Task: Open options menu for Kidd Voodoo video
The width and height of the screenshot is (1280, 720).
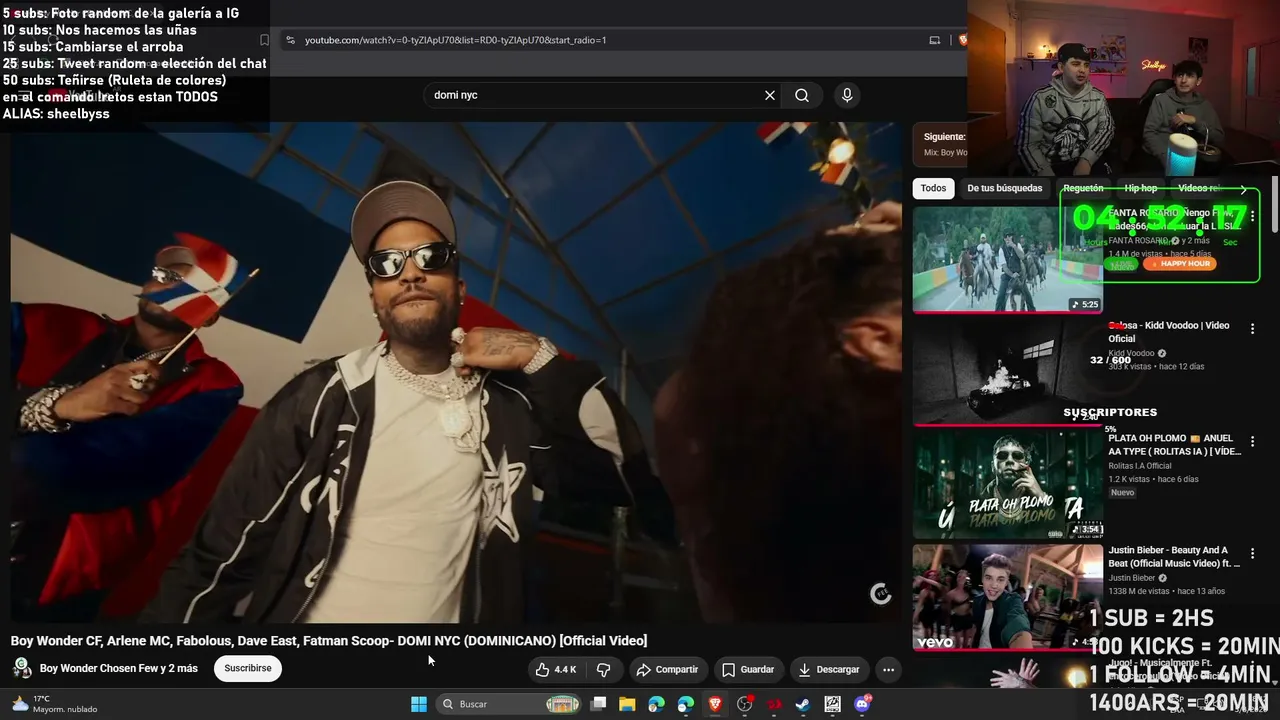Action: click(1252, 329)
